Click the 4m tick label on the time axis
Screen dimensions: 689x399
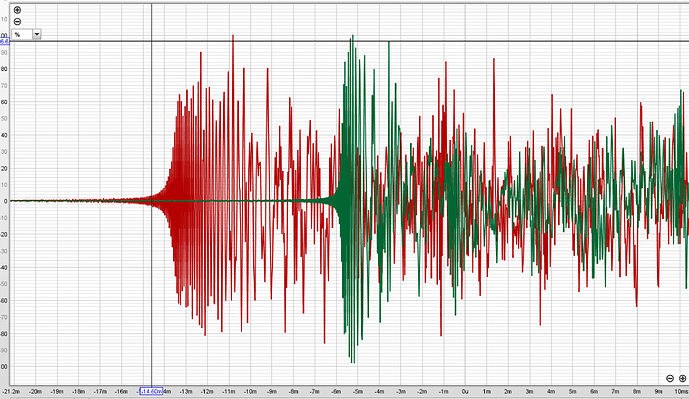coord(551,392)
